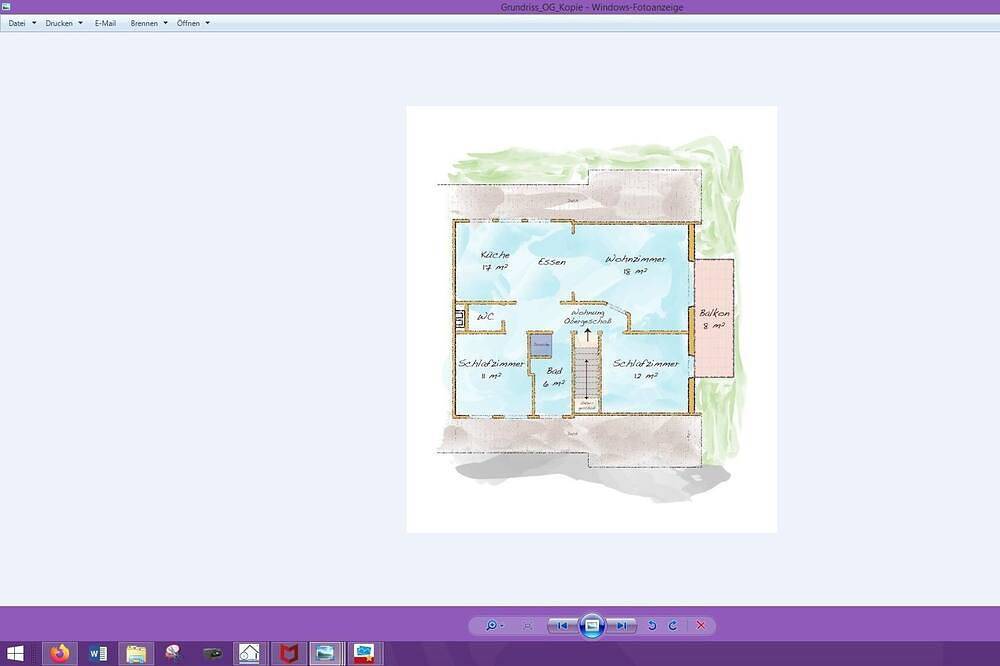
Task: Skip to the next image
Action: (622, 626)
